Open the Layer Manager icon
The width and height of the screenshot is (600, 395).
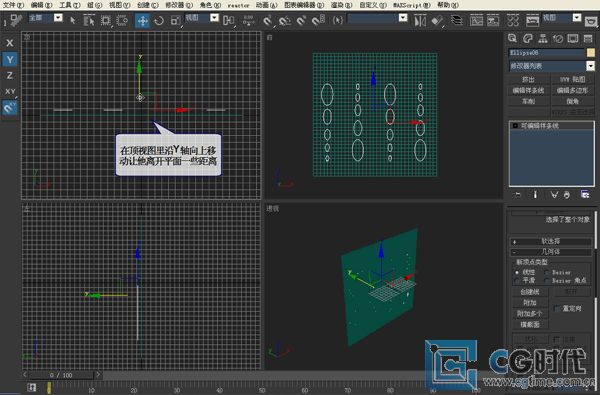(456, 20)
